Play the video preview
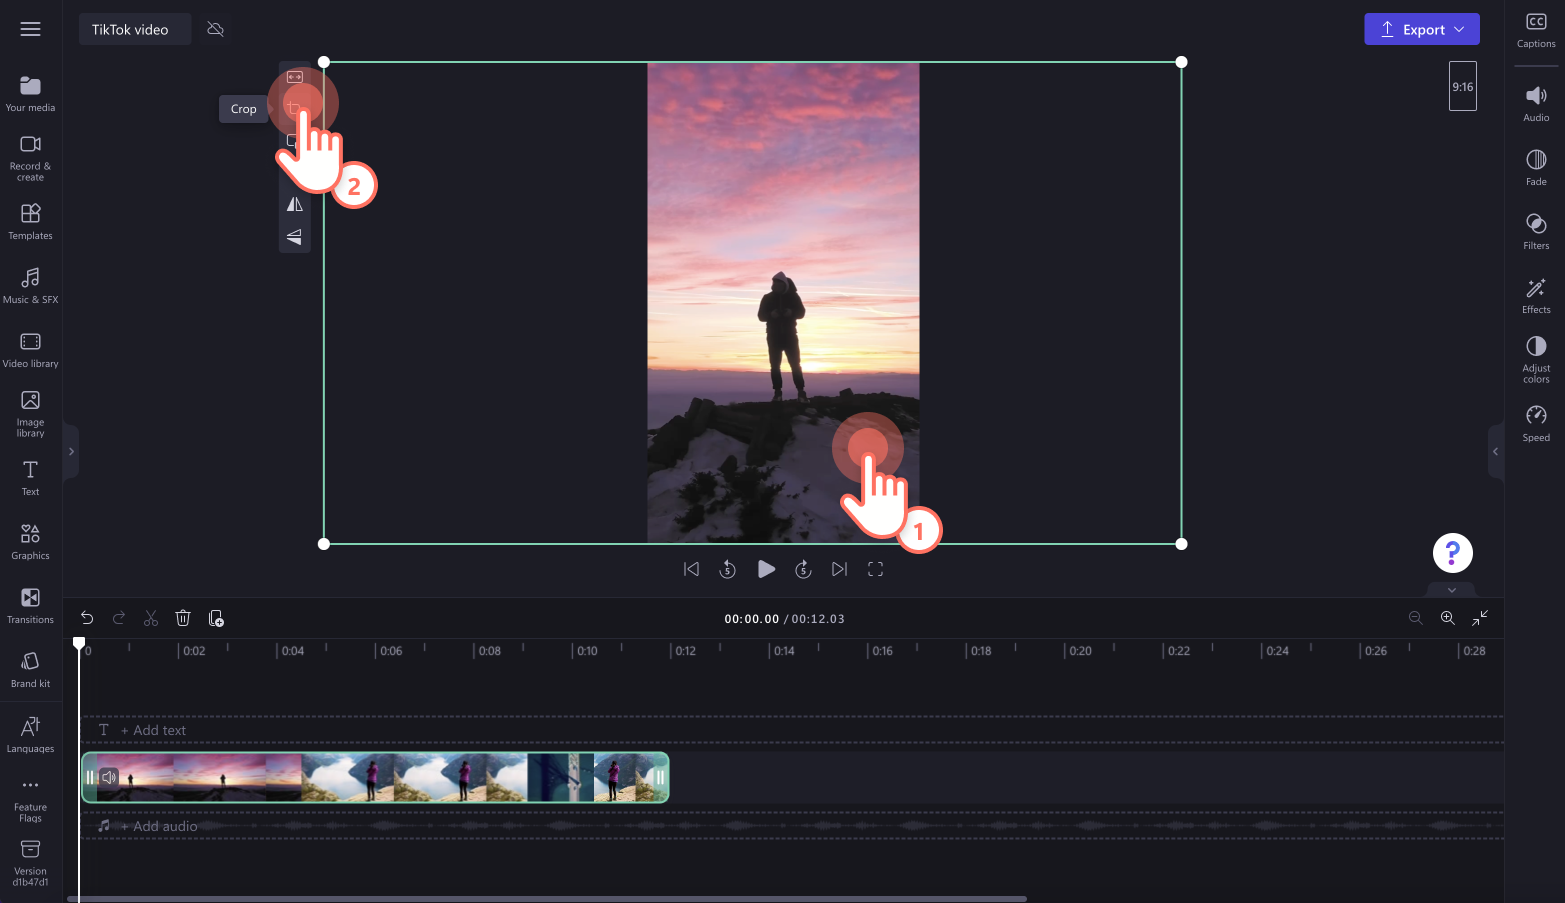Viewport: 1565px width, 903px height. click(x=766, y=569)
